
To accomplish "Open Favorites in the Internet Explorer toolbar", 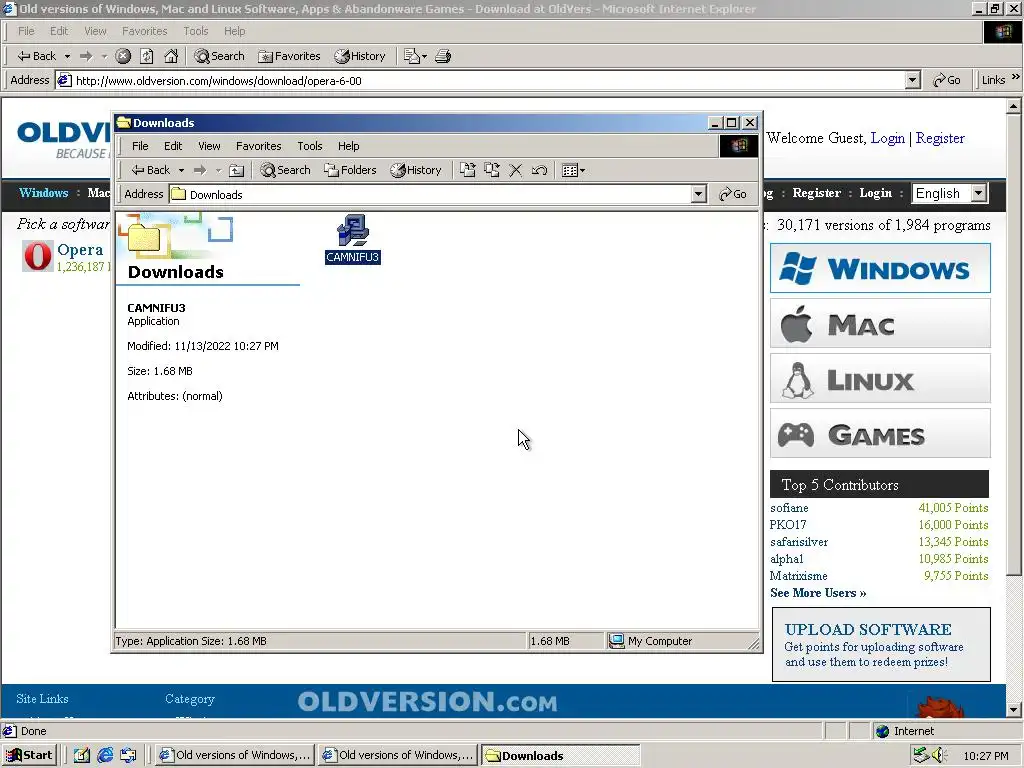I will click(x=289, y=56).
